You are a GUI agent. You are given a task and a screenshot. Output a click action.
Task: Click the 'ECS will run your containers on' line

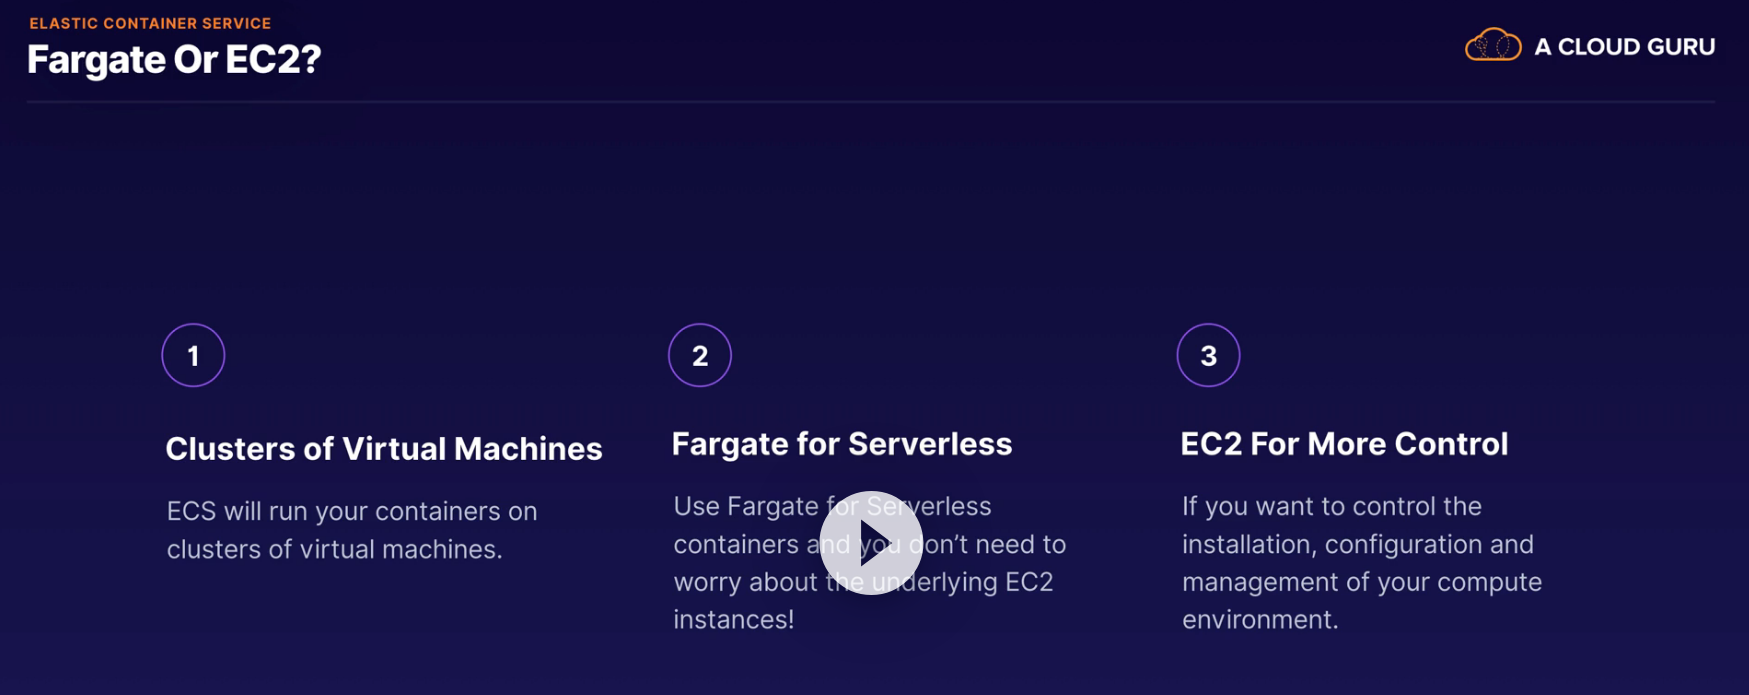[x=351, y=511]
